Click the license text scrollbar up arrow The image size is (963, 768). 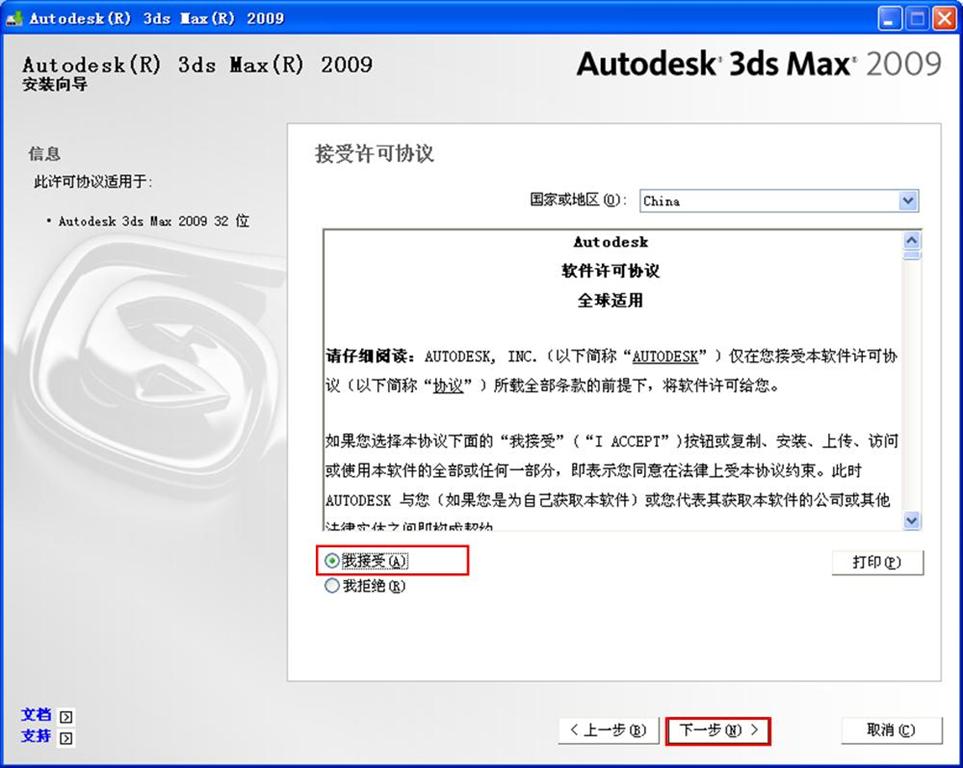point(911,240)
